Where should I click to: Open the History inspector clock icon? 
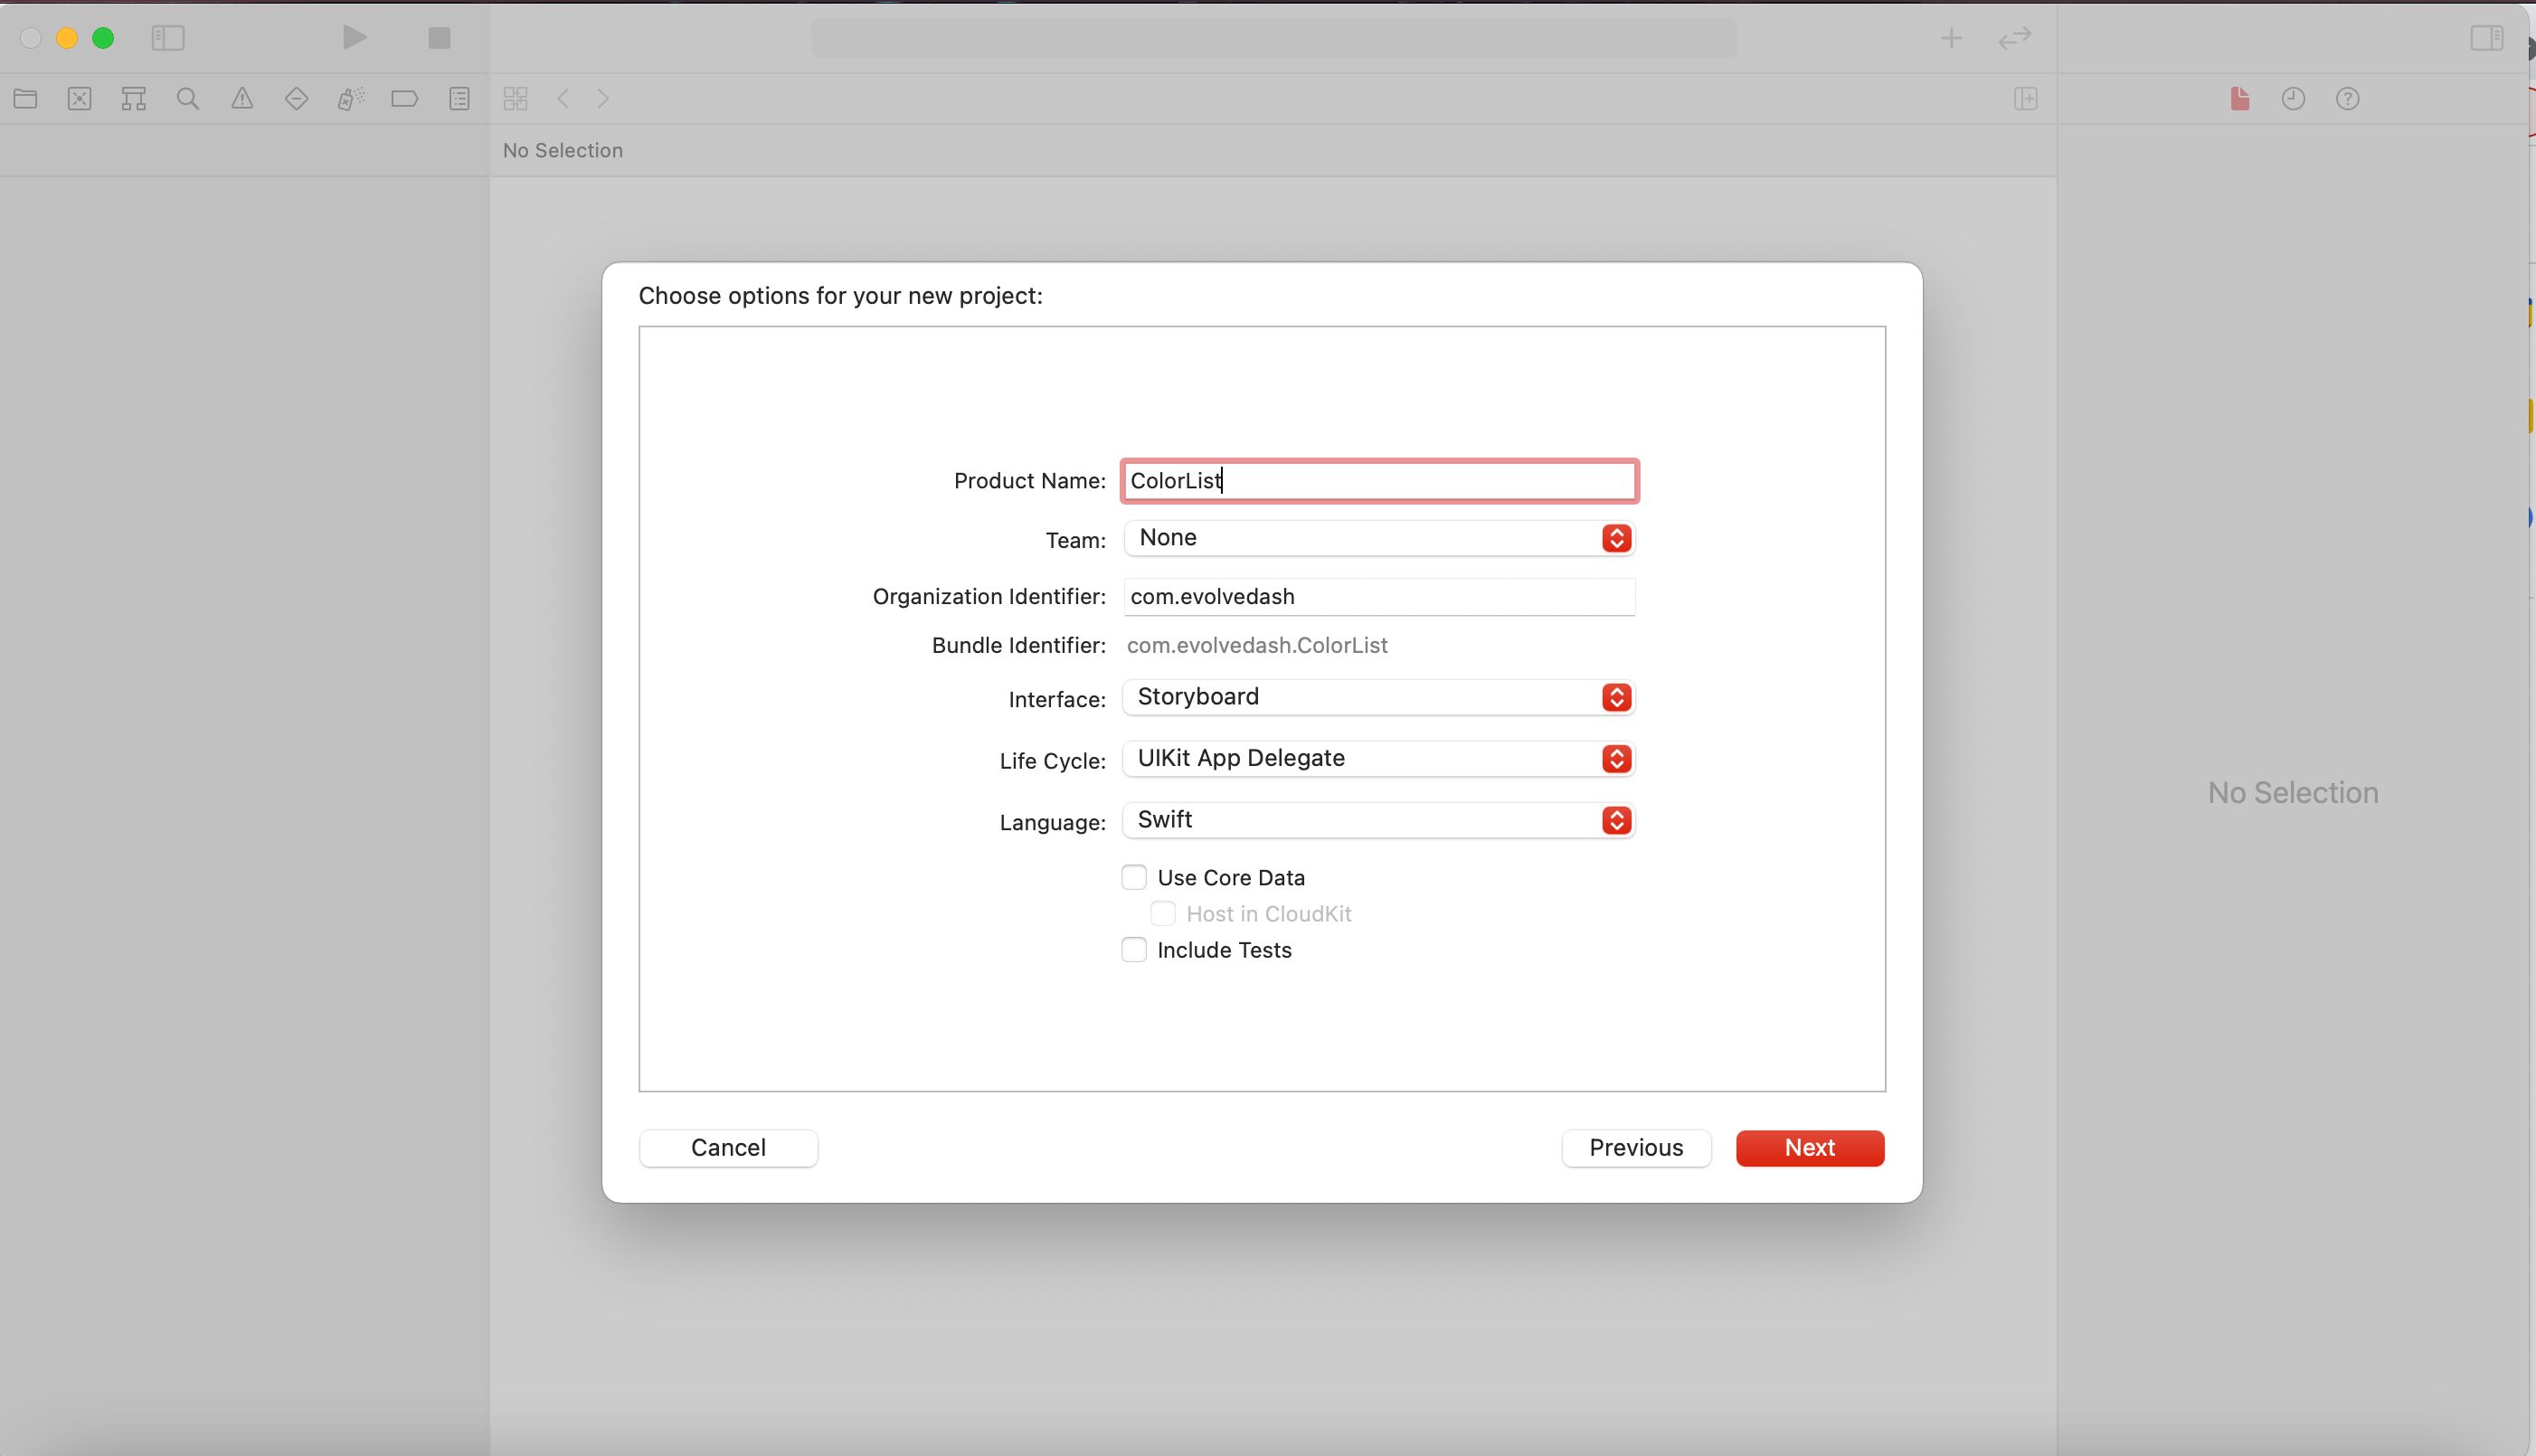coord(2293,98)
